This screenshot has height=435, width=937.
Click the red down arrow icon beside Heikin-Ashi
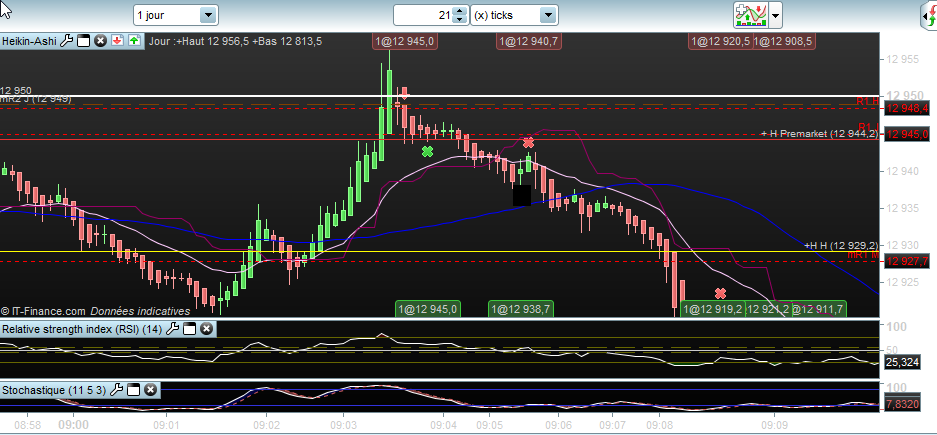click(x=117, y=41)
